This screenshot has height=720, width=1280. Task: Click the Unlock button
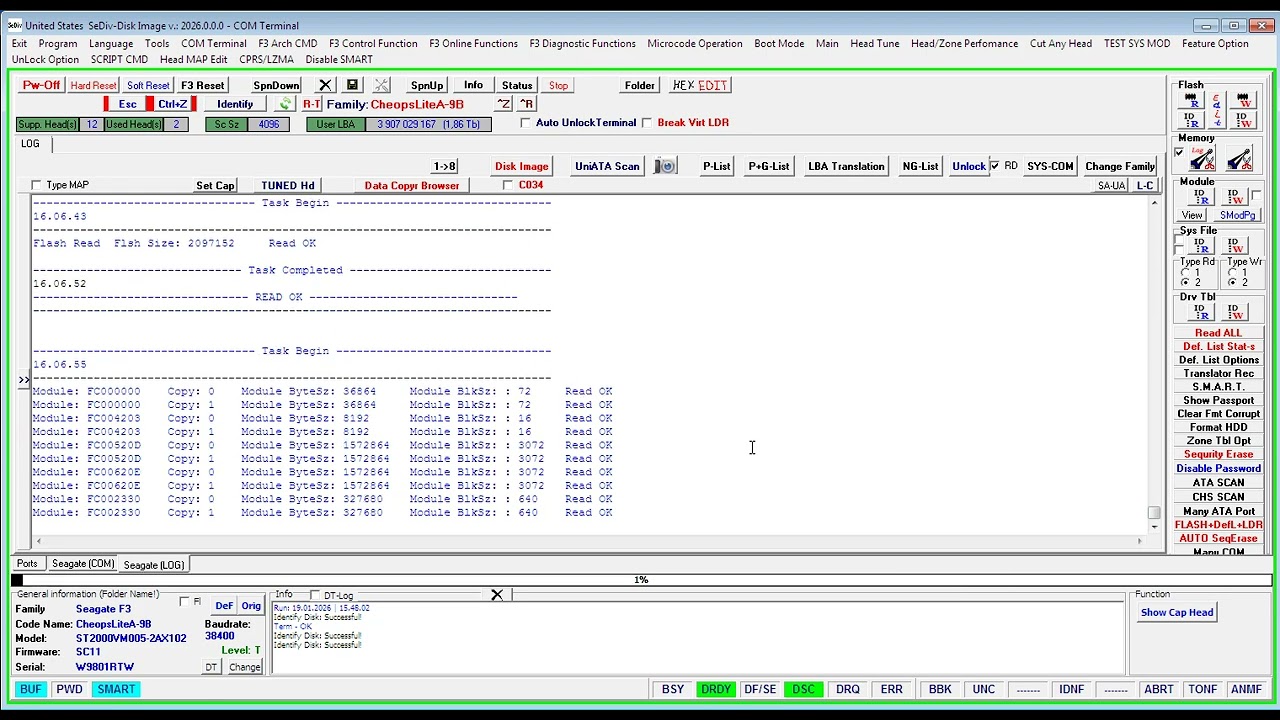[968, 166]
